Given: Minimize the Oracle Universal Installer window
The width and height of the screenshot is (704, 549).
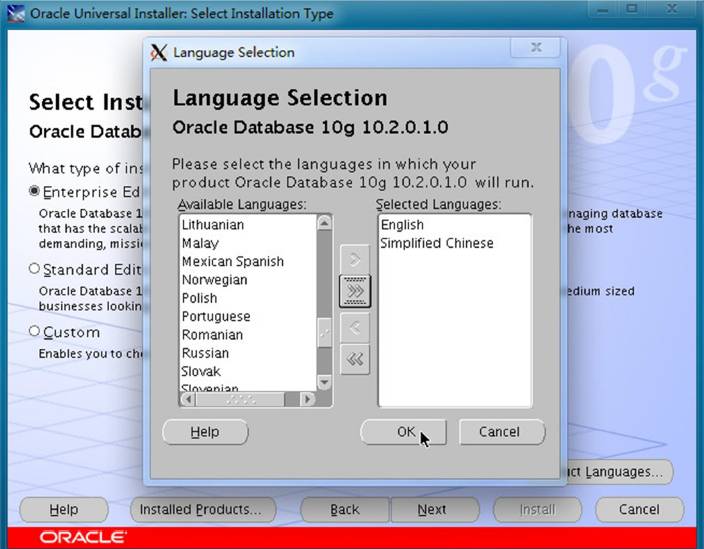Looking at the screenshot, I should 603,9.
